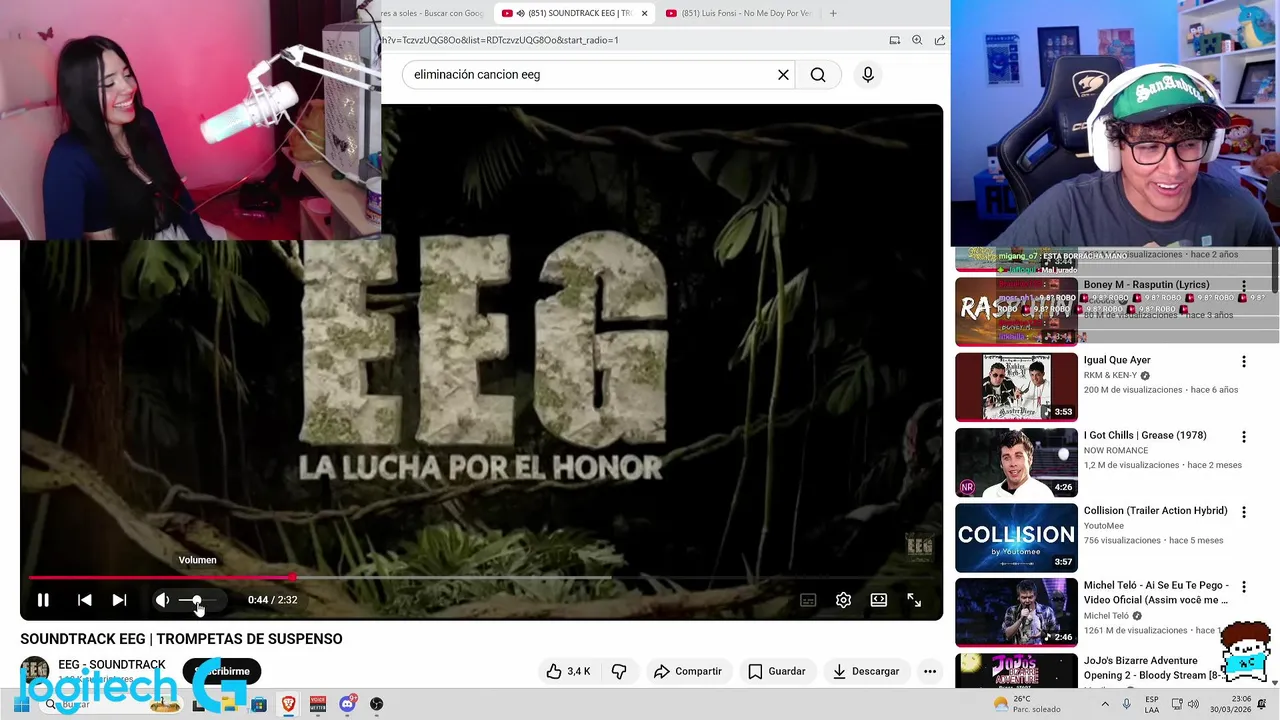Open the zoom magnifier in the address bar

click(x=917, y=40)
